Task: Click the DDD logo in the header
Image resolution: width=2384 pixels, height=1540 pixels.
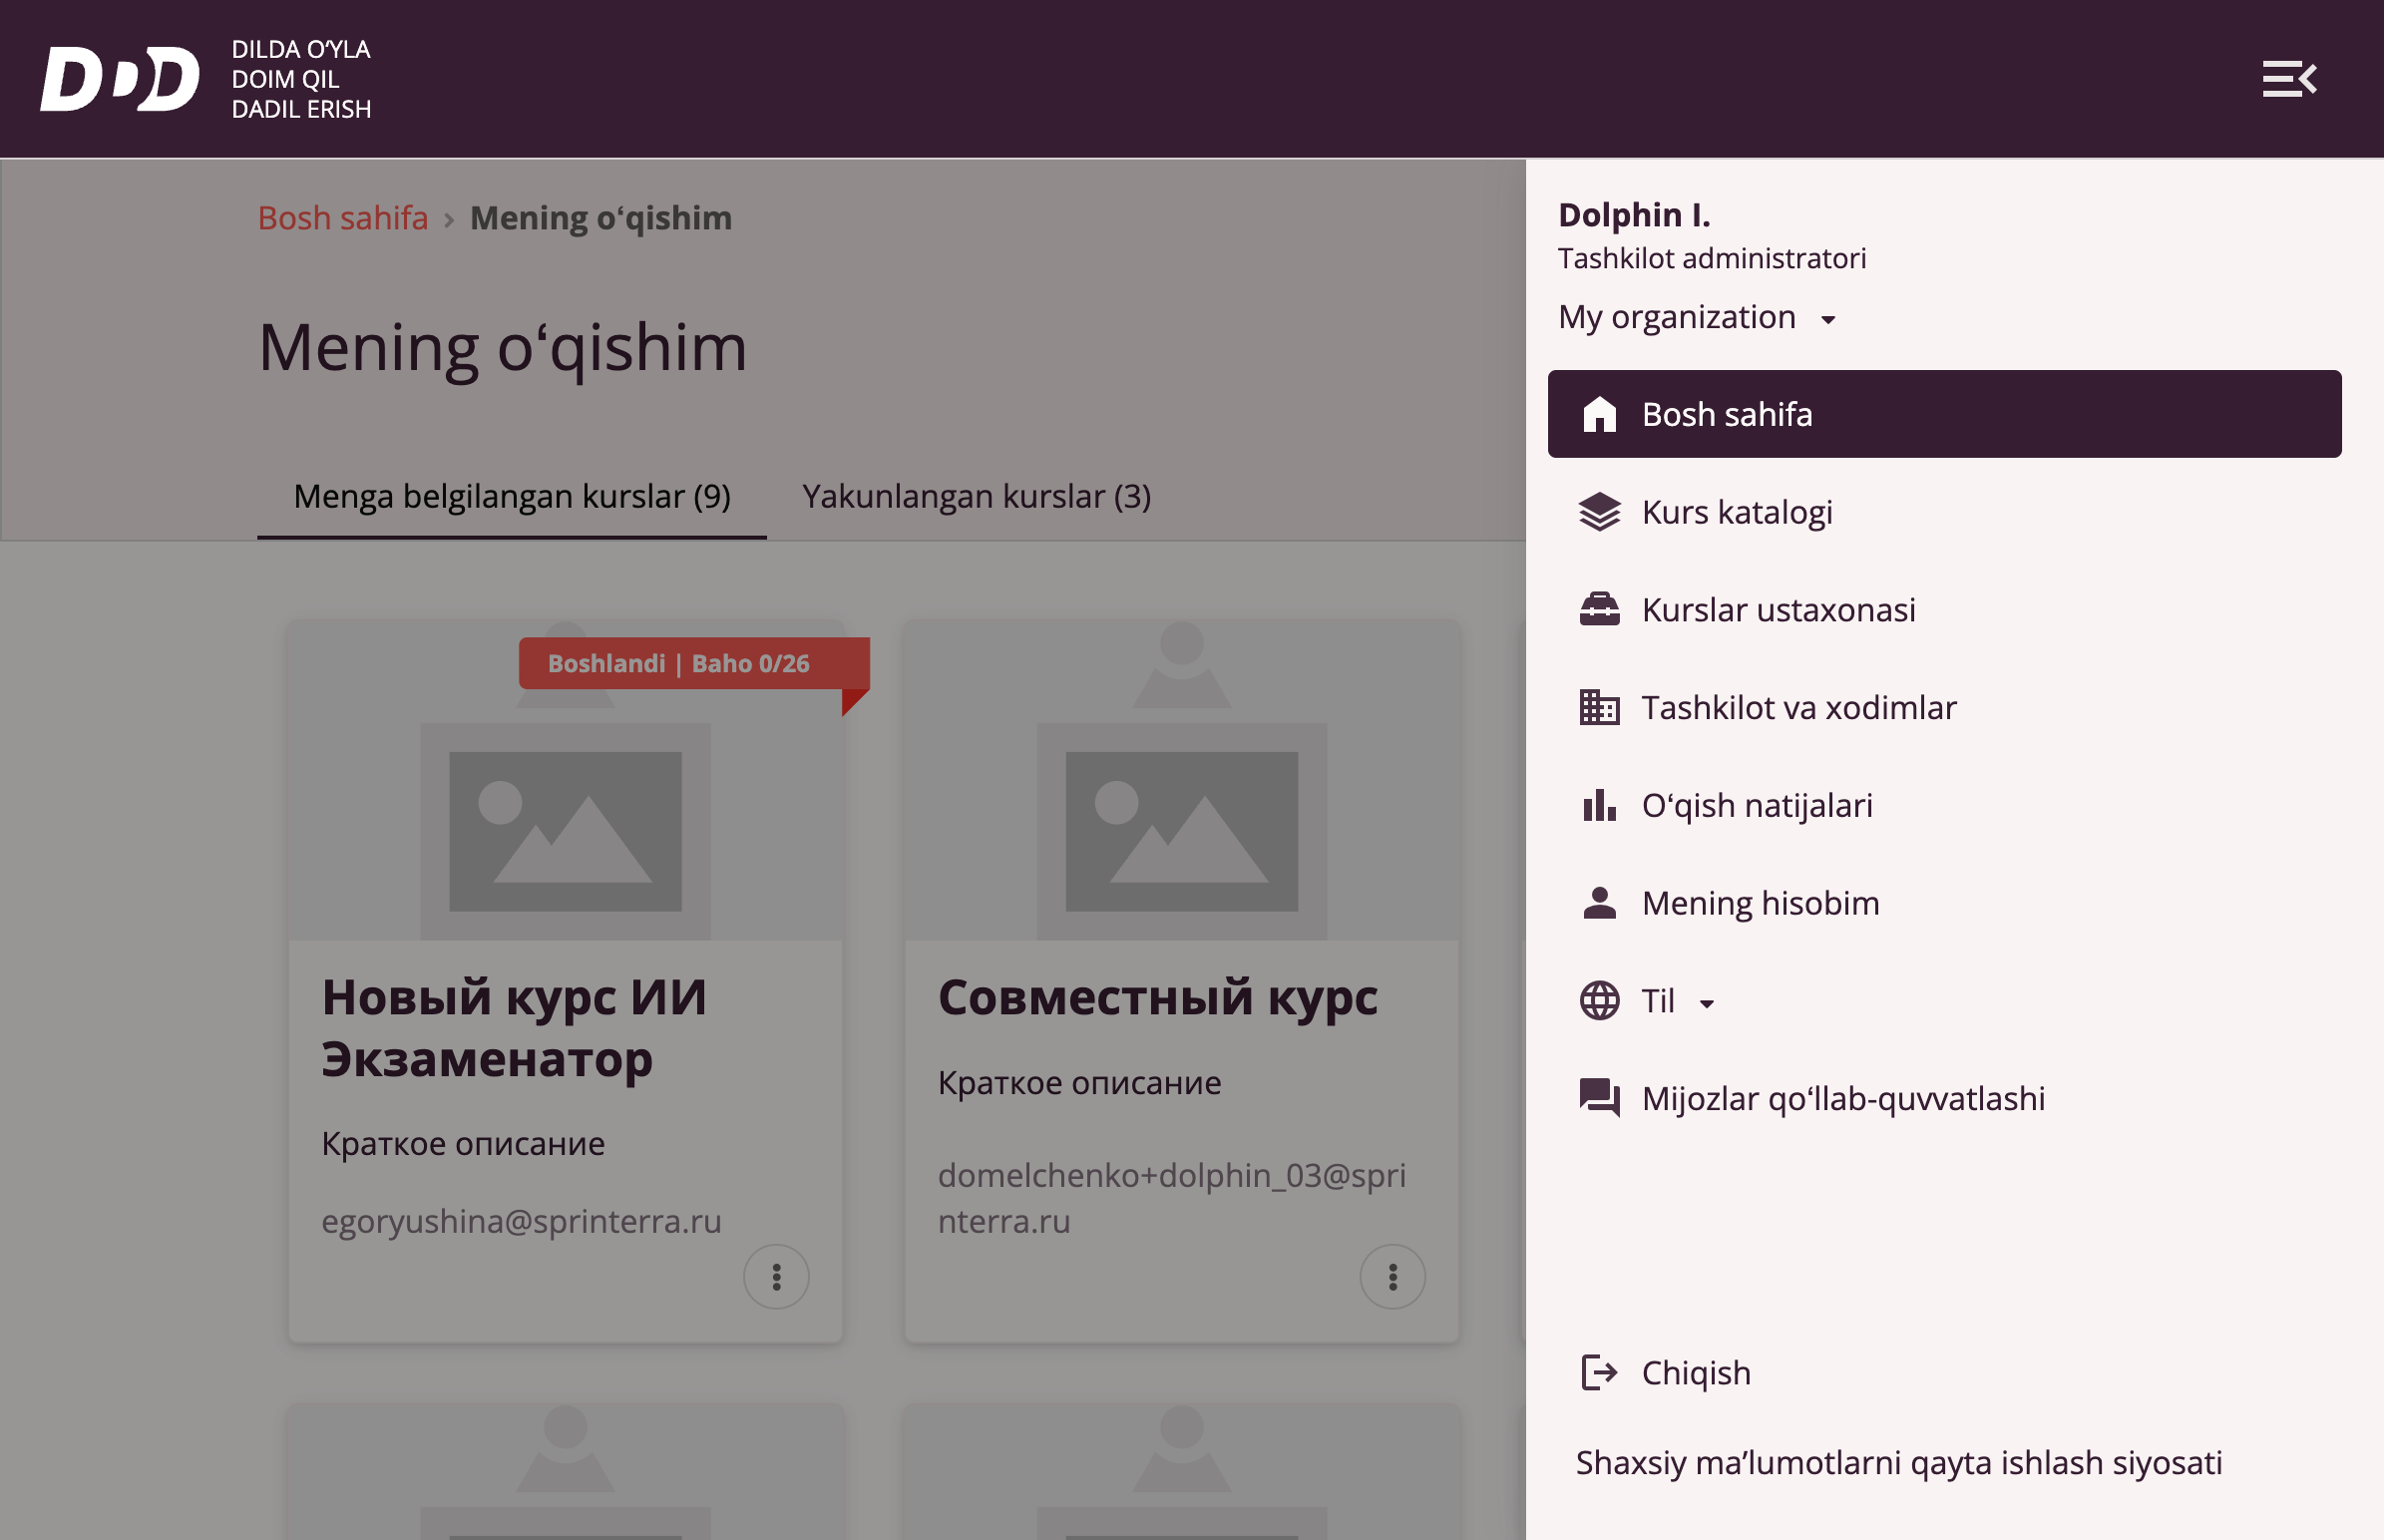Action: (x=120, y=79)
